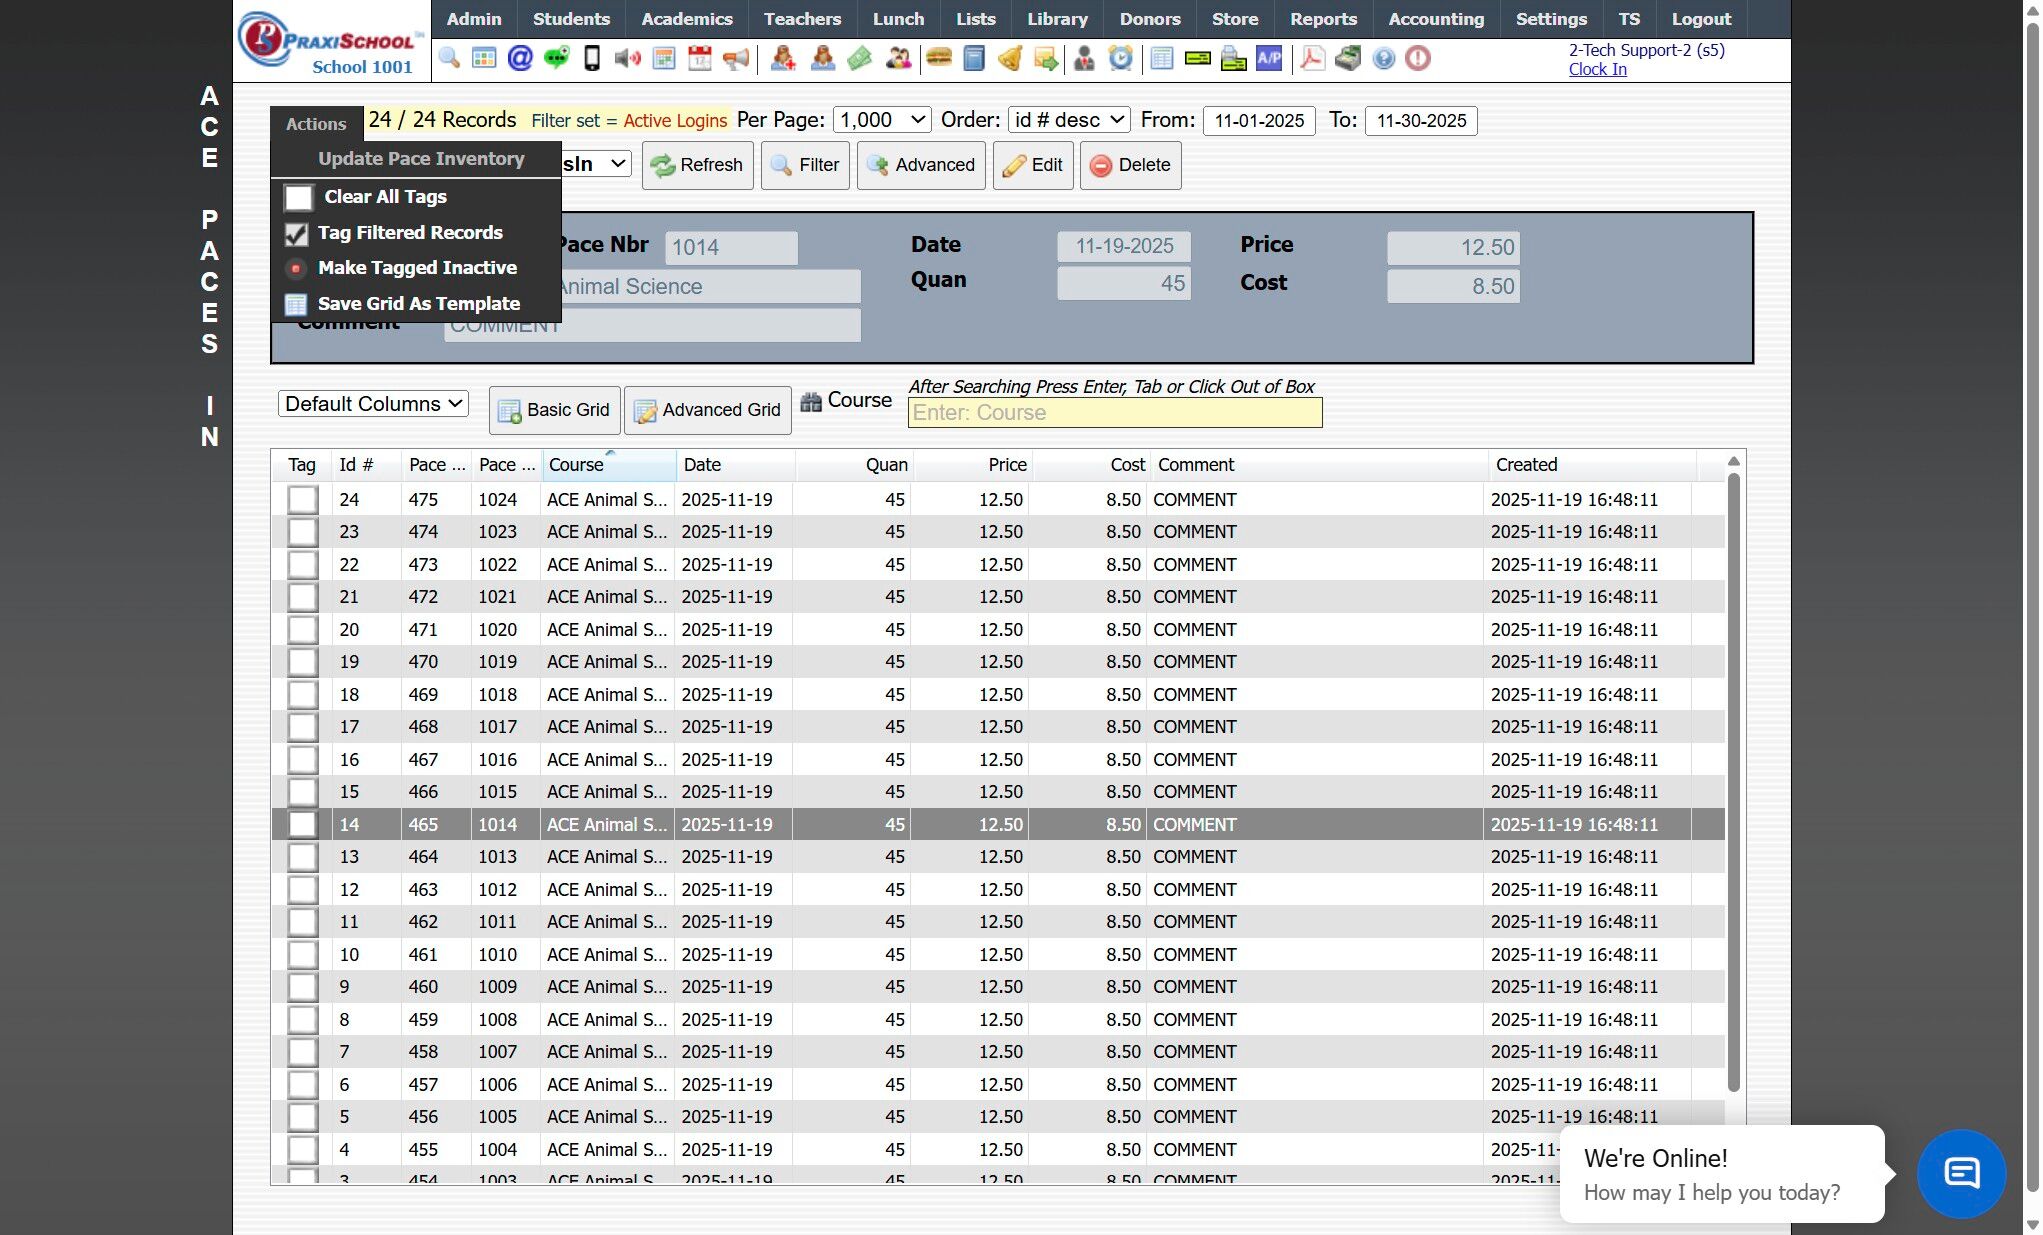Tick the tag checkbox for record id 10
The height and width of the screenshot is (1235, 2043).
tap(302, 955)
